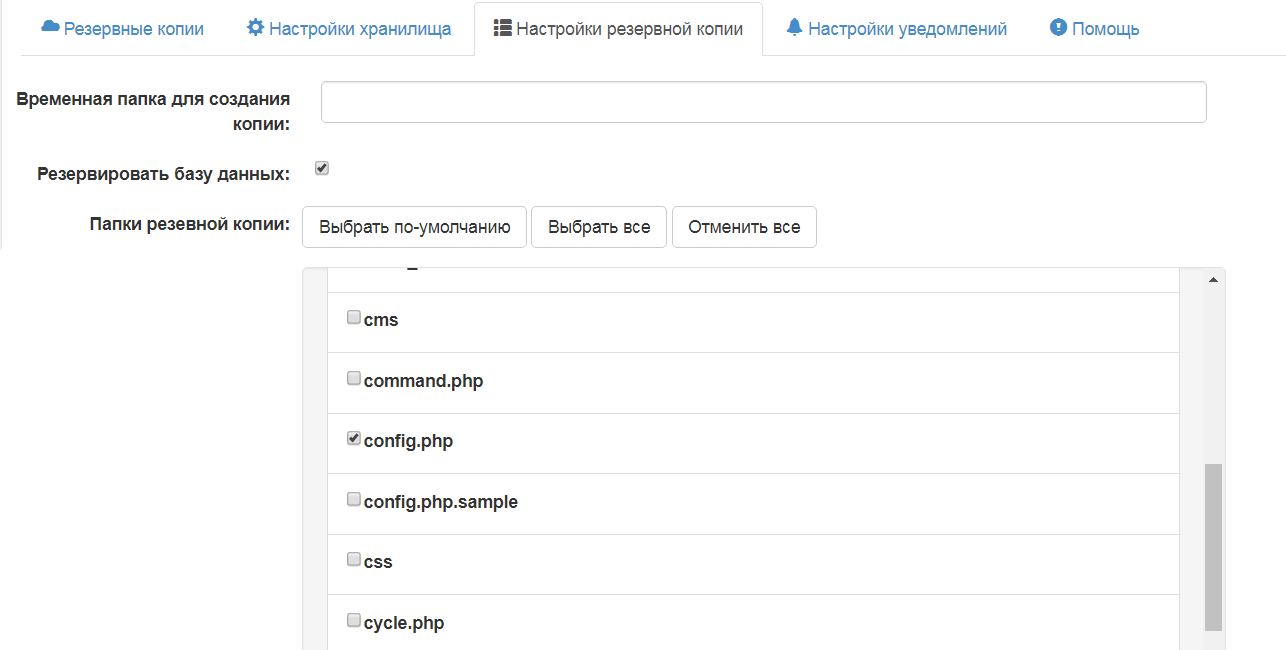Click the temporary folder input field

(x=763, y=101)
